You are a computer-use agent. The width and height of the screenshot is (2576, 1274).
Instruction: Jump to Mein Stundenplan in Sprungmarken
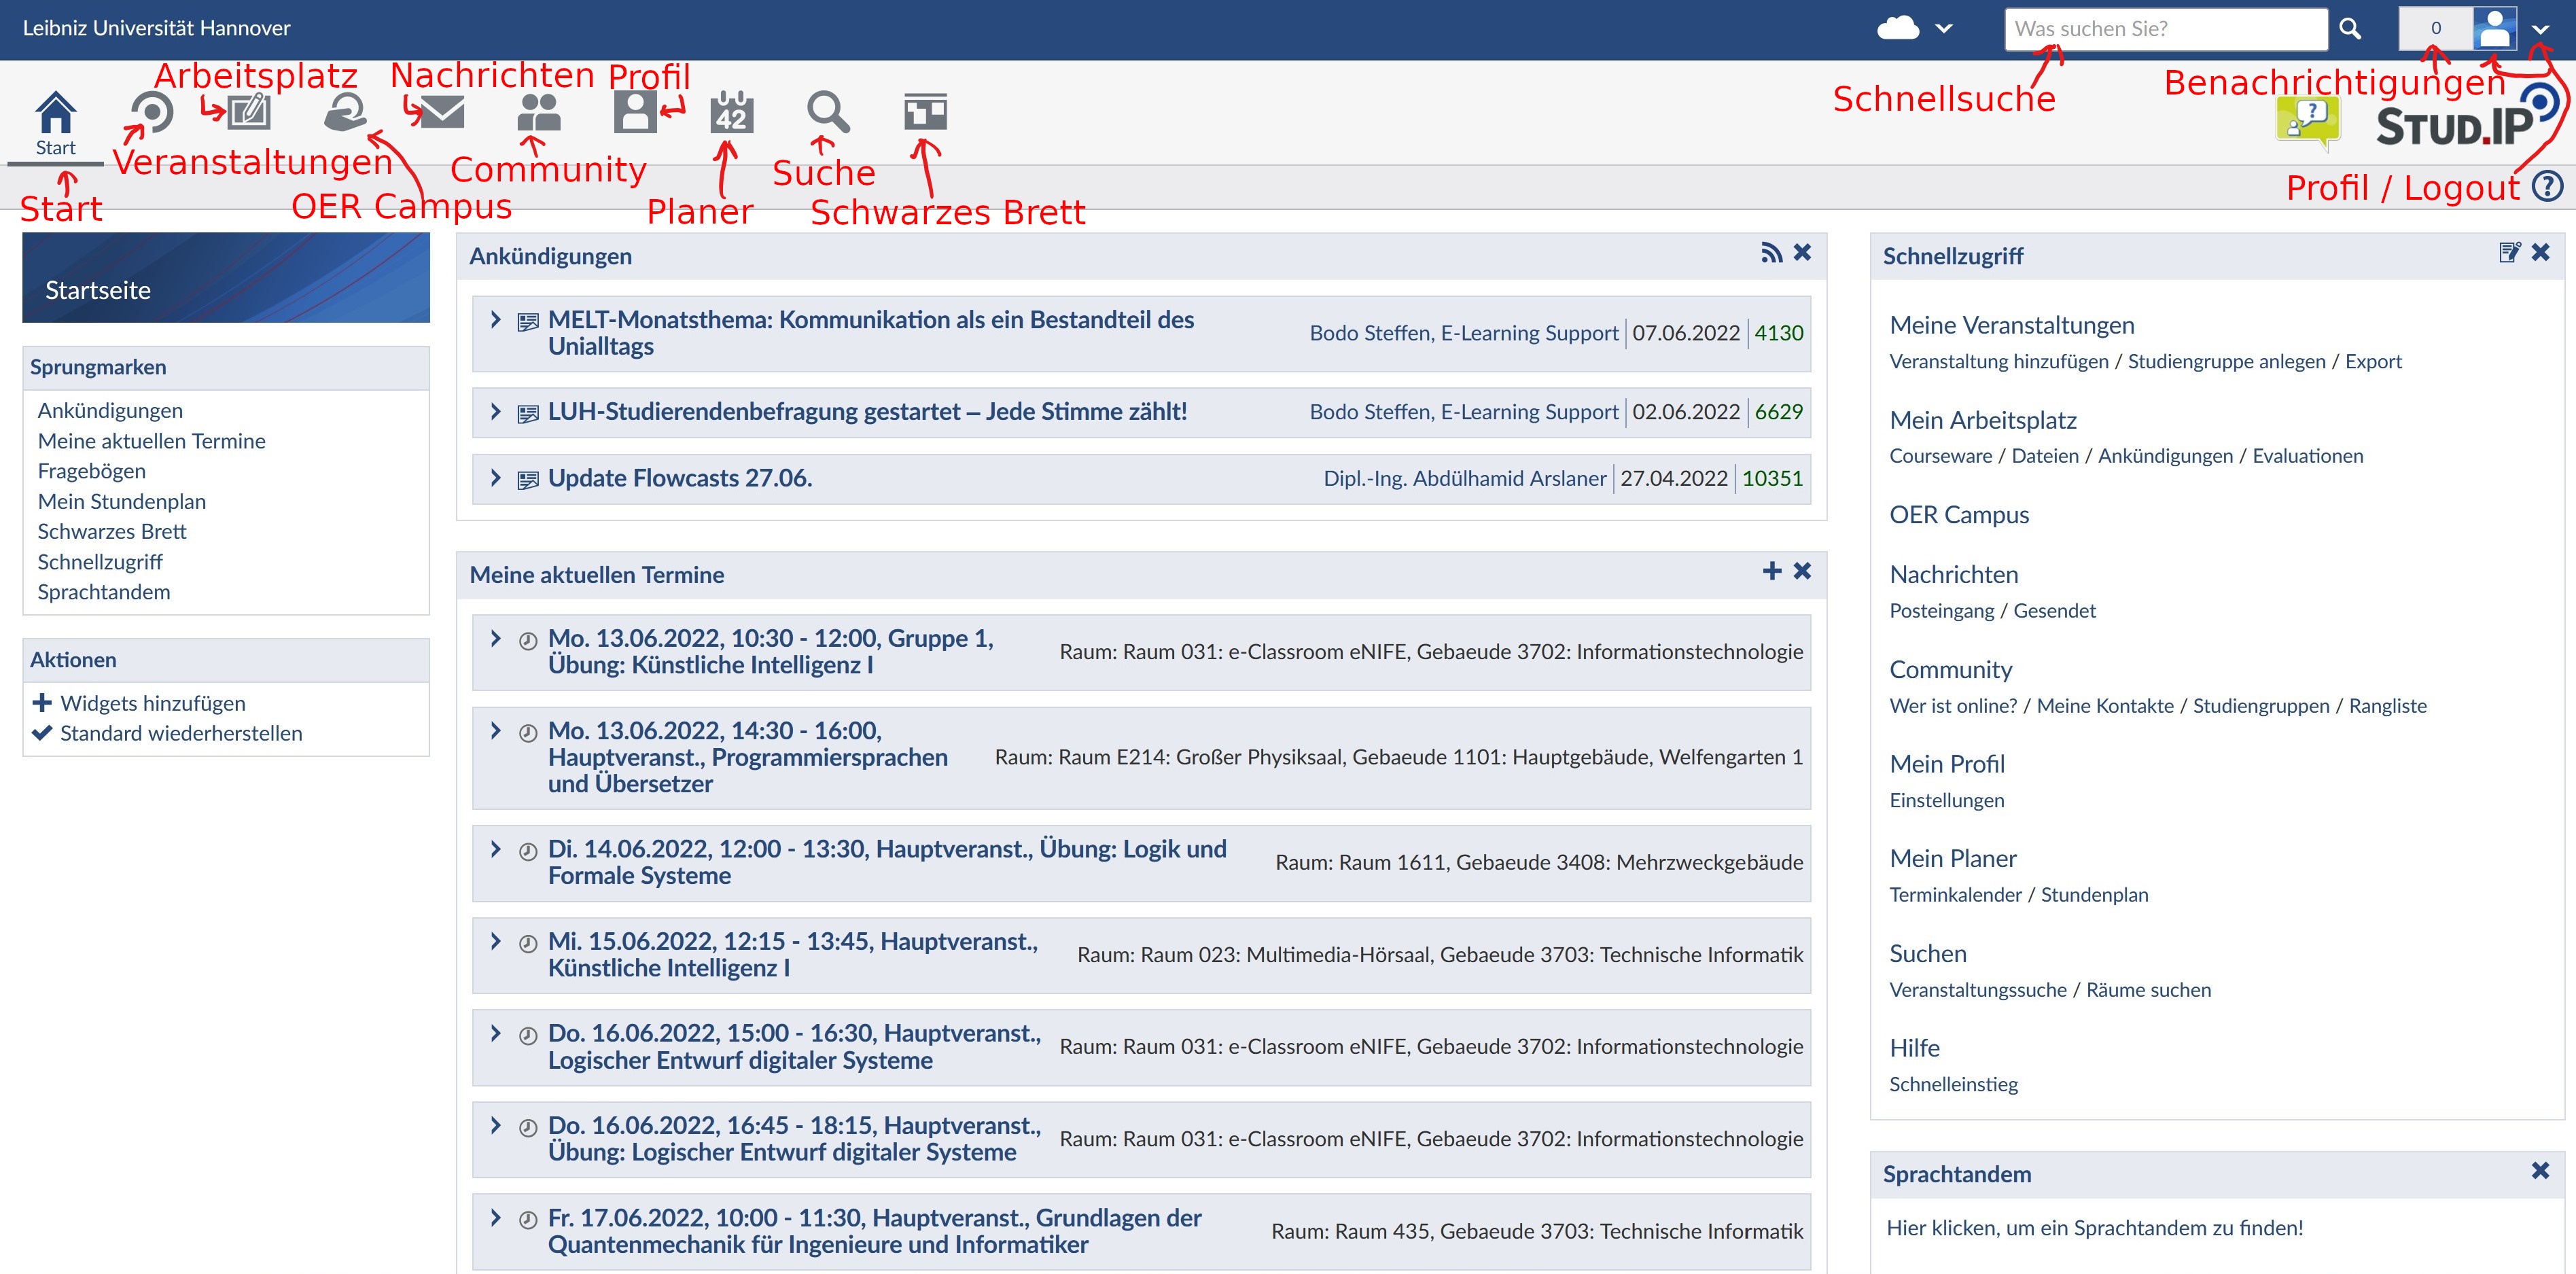[x=122, y=501]
